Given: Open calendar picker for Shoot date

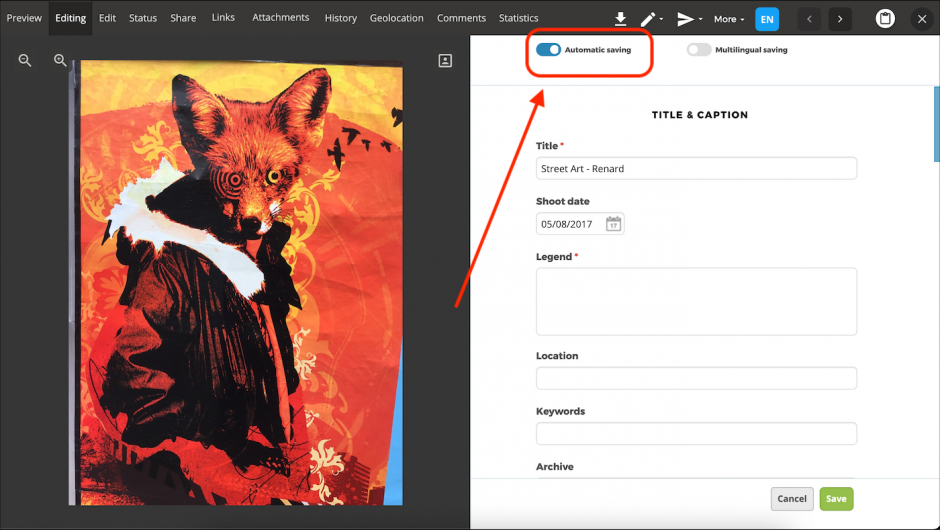Looking at the screenshot, I should tap(613, 224).
